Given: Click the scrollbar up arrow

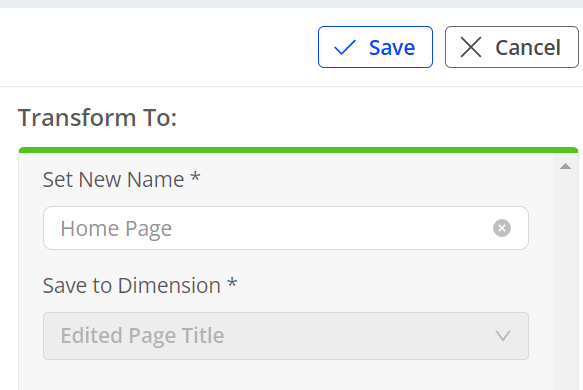Looking at the screenshot, I should tap(565, 166).
